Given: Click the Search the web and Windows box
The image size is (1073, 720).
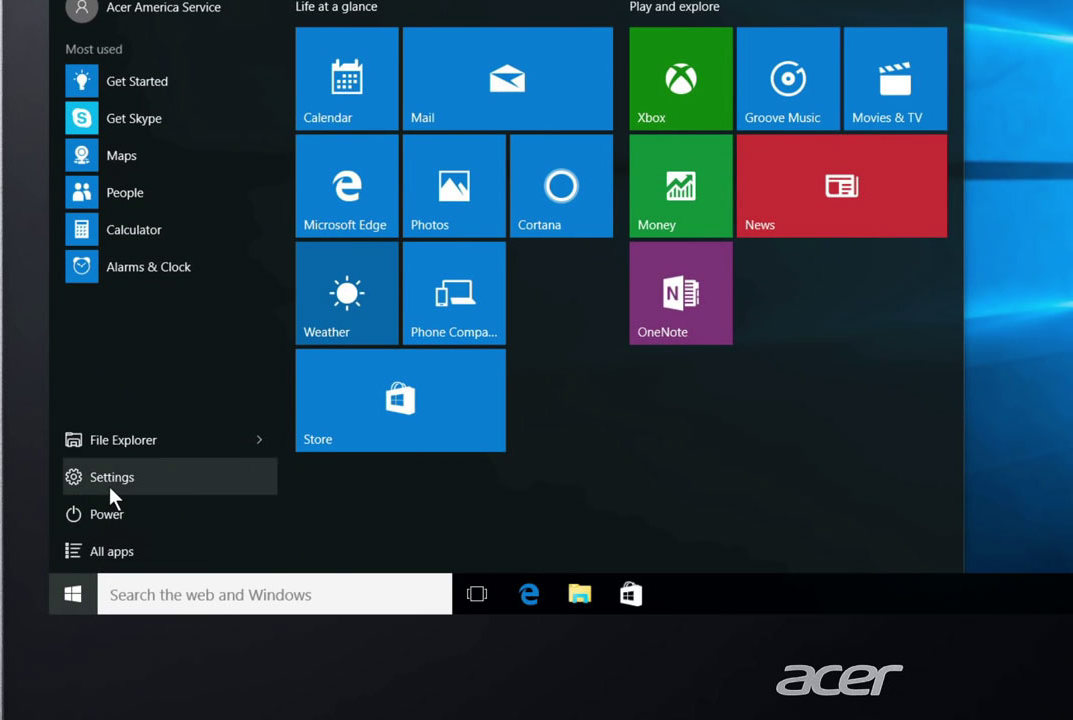Looking at the screenshot, I should point(275,595).
